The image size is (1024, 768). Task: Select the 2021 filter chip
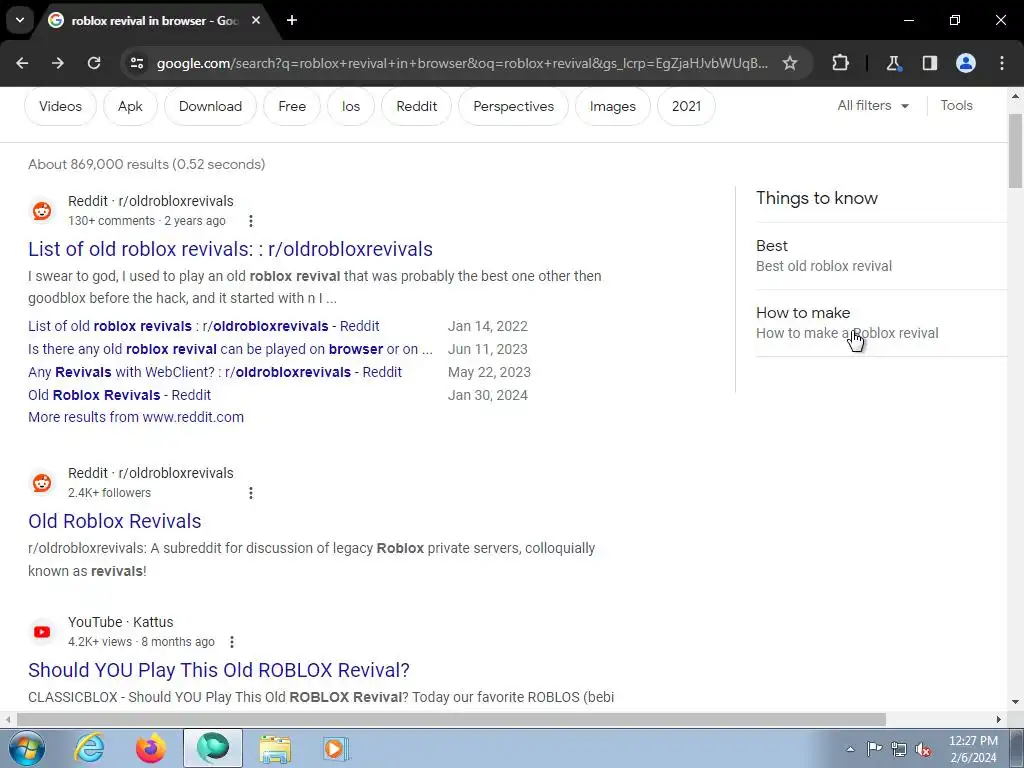coord(686,106)
